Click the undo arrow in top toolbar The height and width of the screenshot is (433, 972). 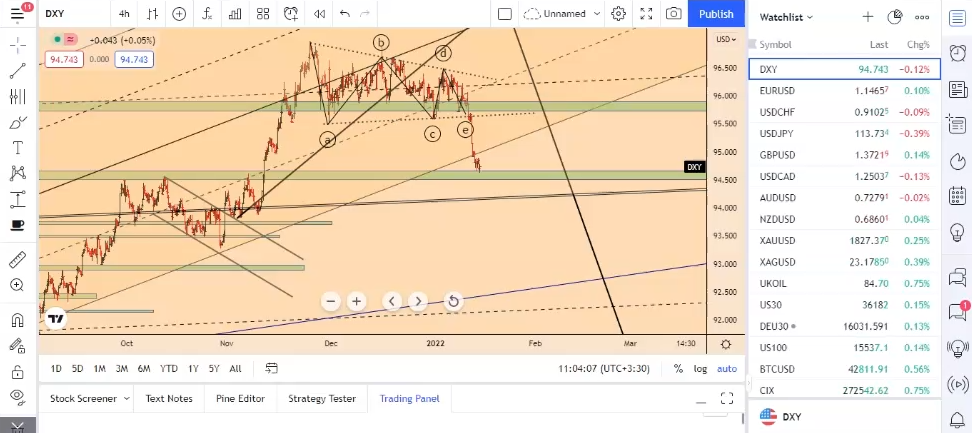[345, 14]
